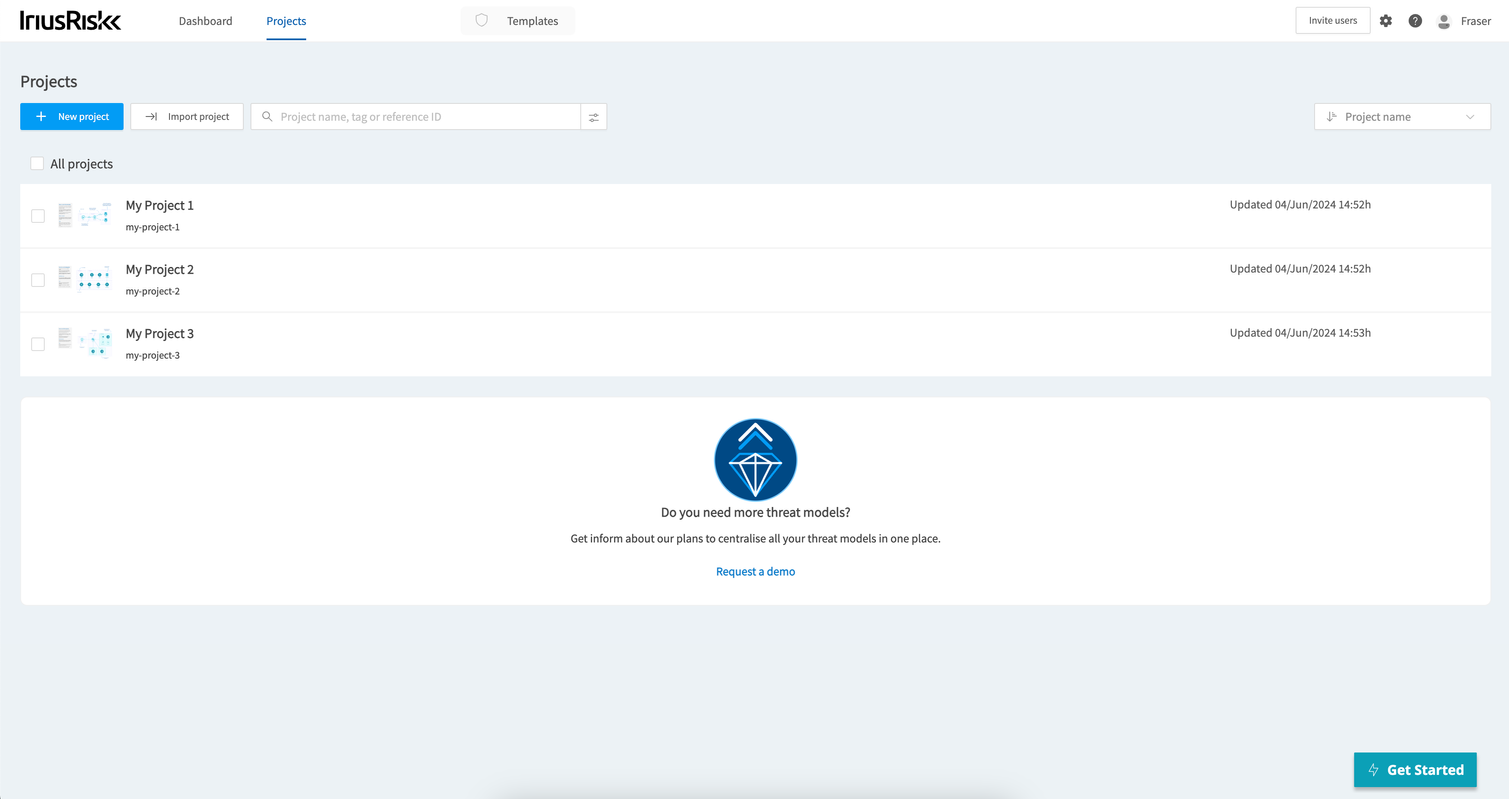Open My Project 1 diagram thumbnail

tap(84, 216)
